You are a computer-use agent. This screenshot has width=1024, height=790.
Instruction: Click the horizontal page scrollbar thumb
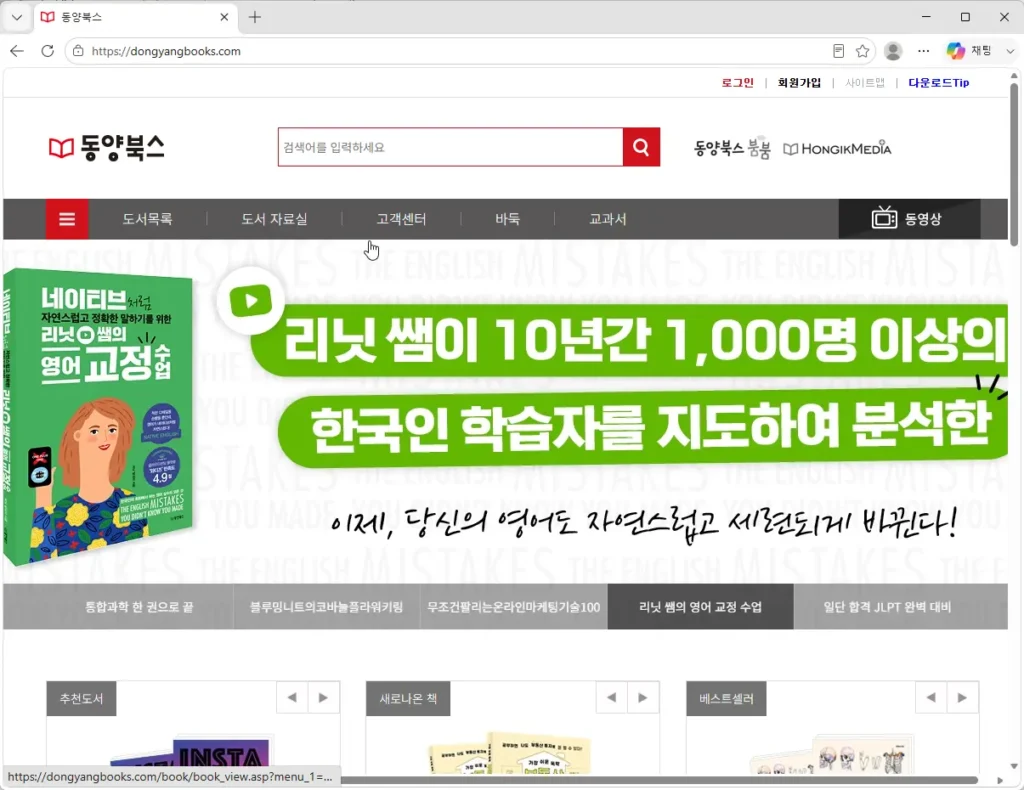[658, 780]
